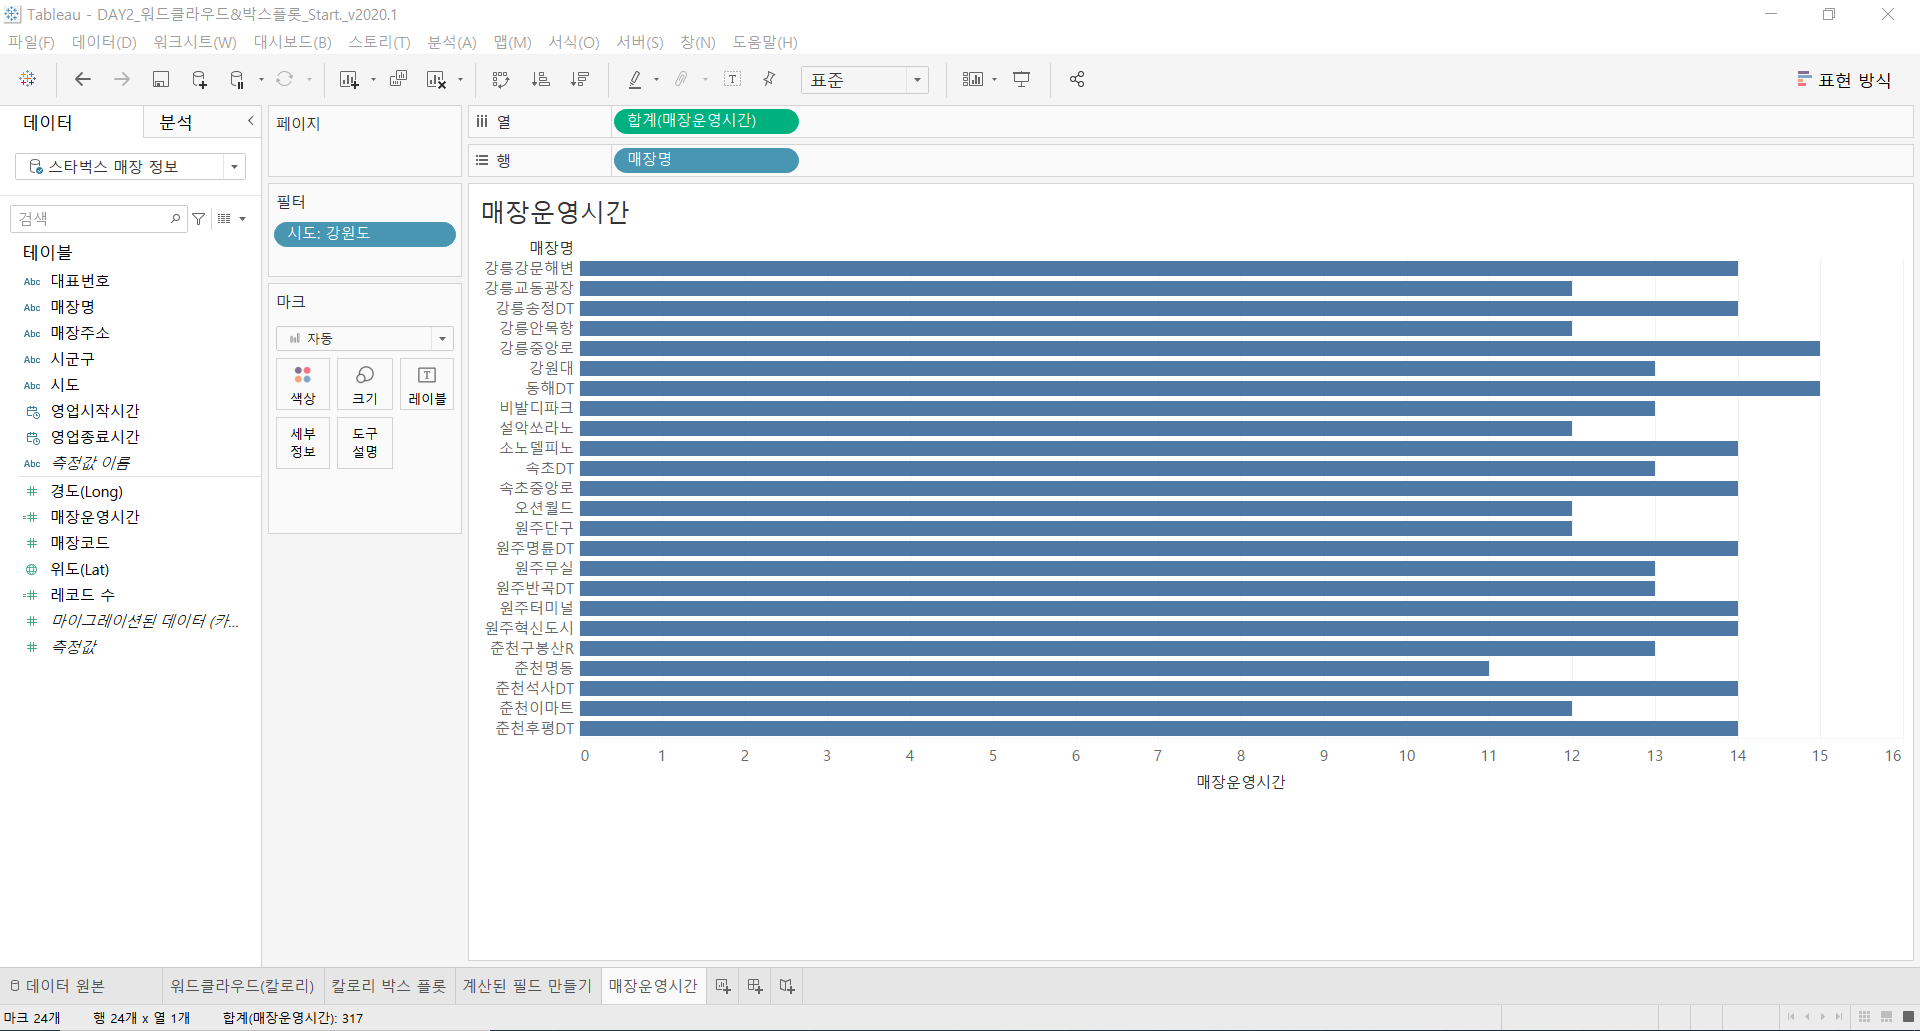
Task: Click the 합계(매장운영시간) pill on columns
Action: [x=705, y=121]
